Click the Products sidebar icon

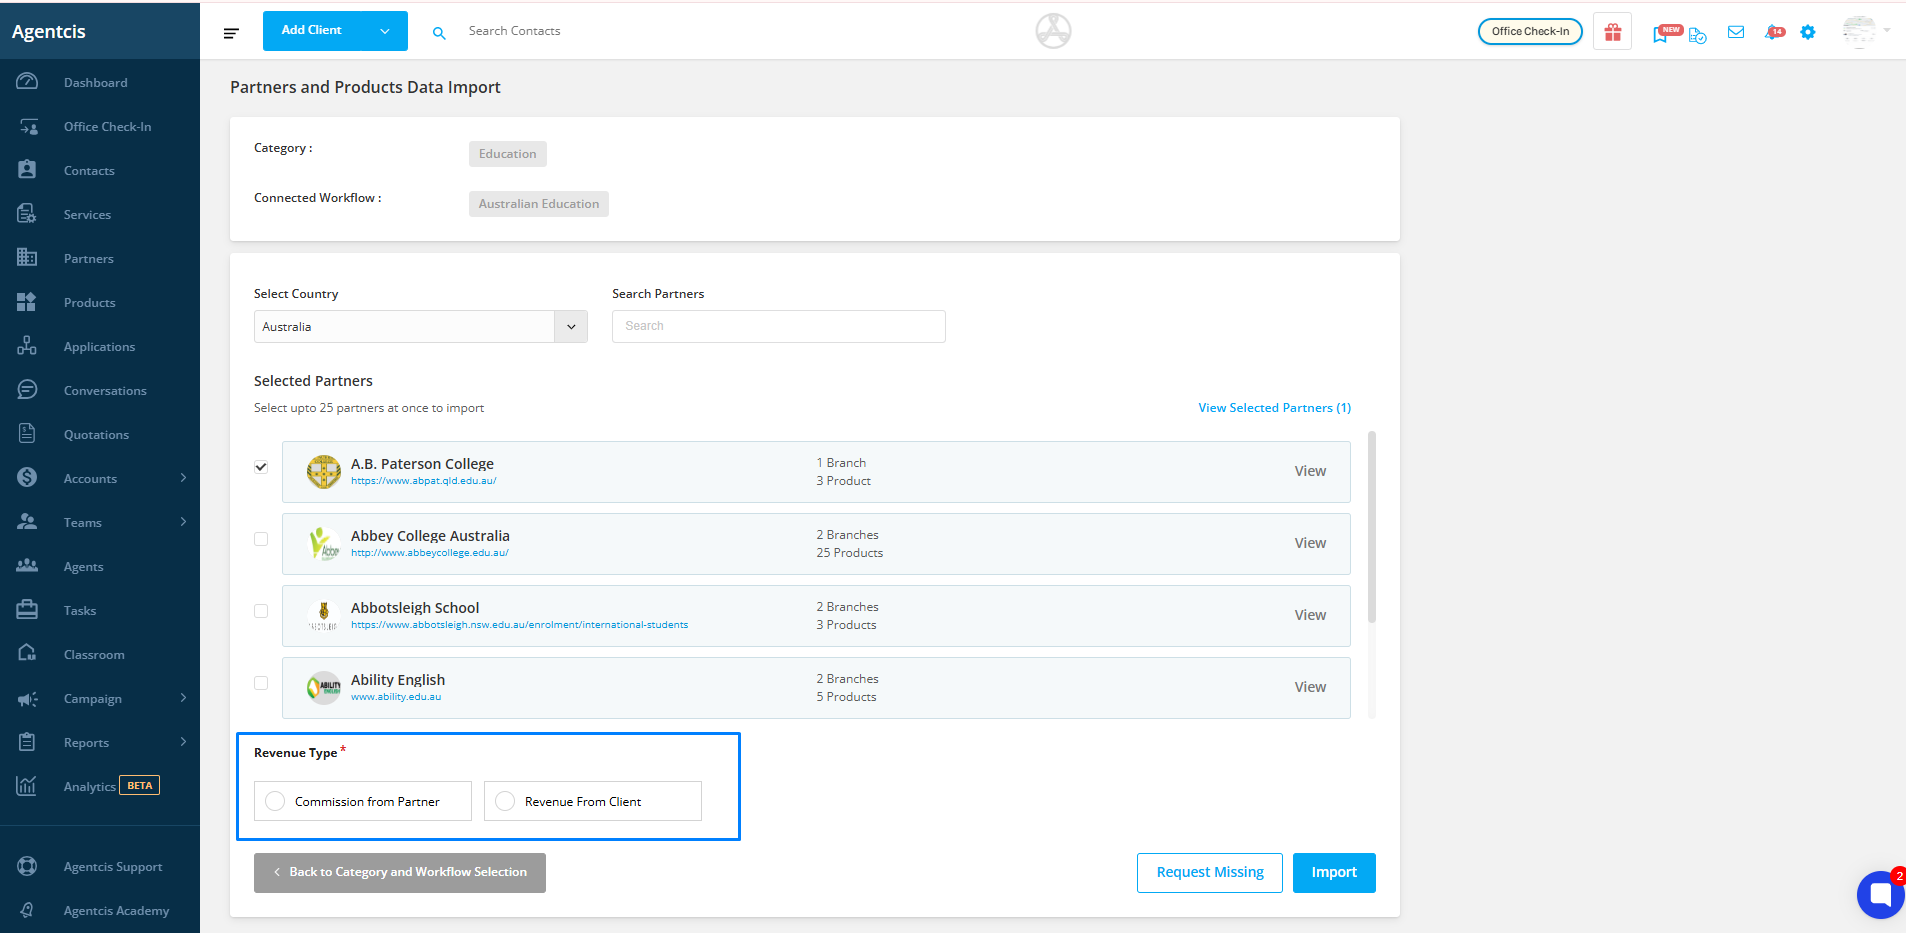(x=27, y=302)
